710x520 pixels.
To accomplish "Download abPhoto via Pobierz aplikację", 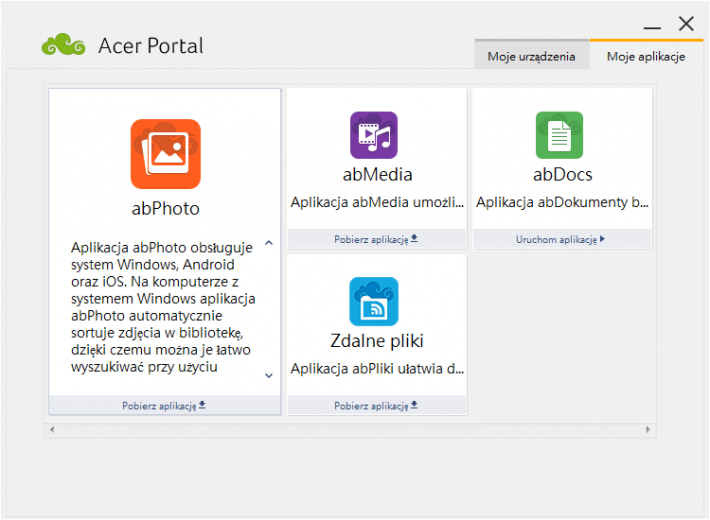I will [x=164, y=405].
